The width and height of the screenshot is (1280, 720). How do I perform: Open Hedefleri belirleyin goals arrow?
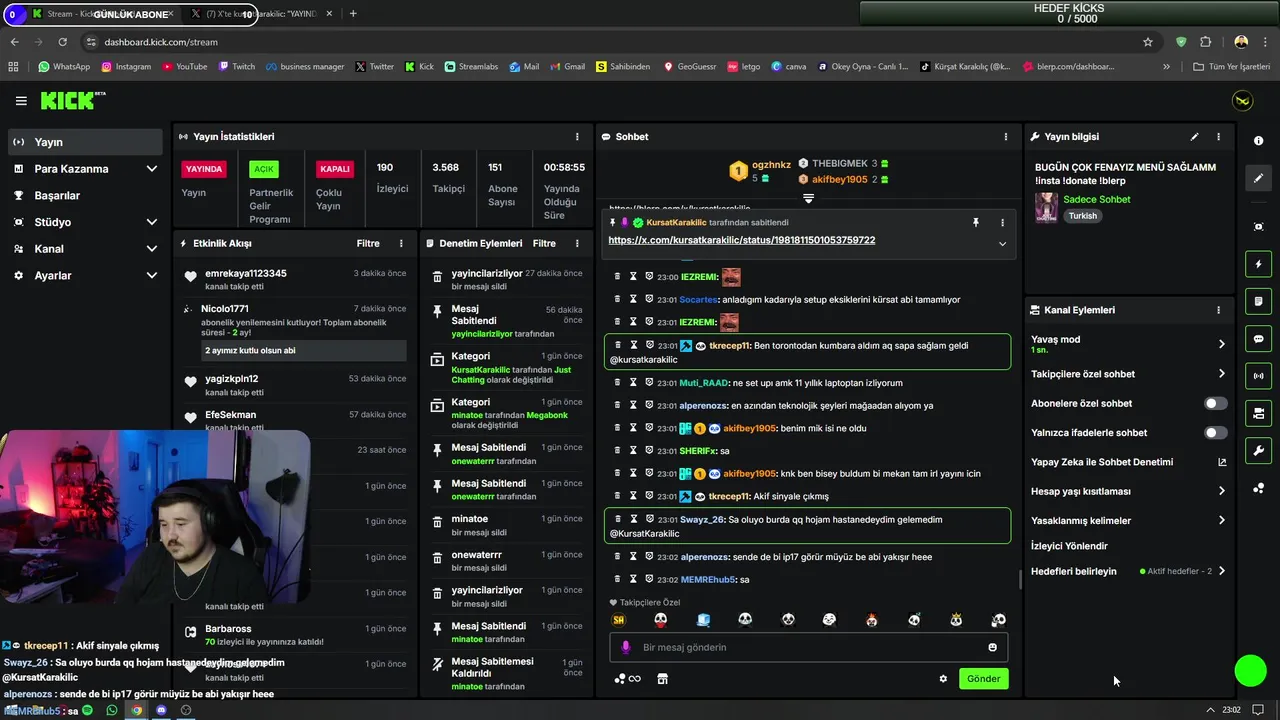pos(1221,571)
